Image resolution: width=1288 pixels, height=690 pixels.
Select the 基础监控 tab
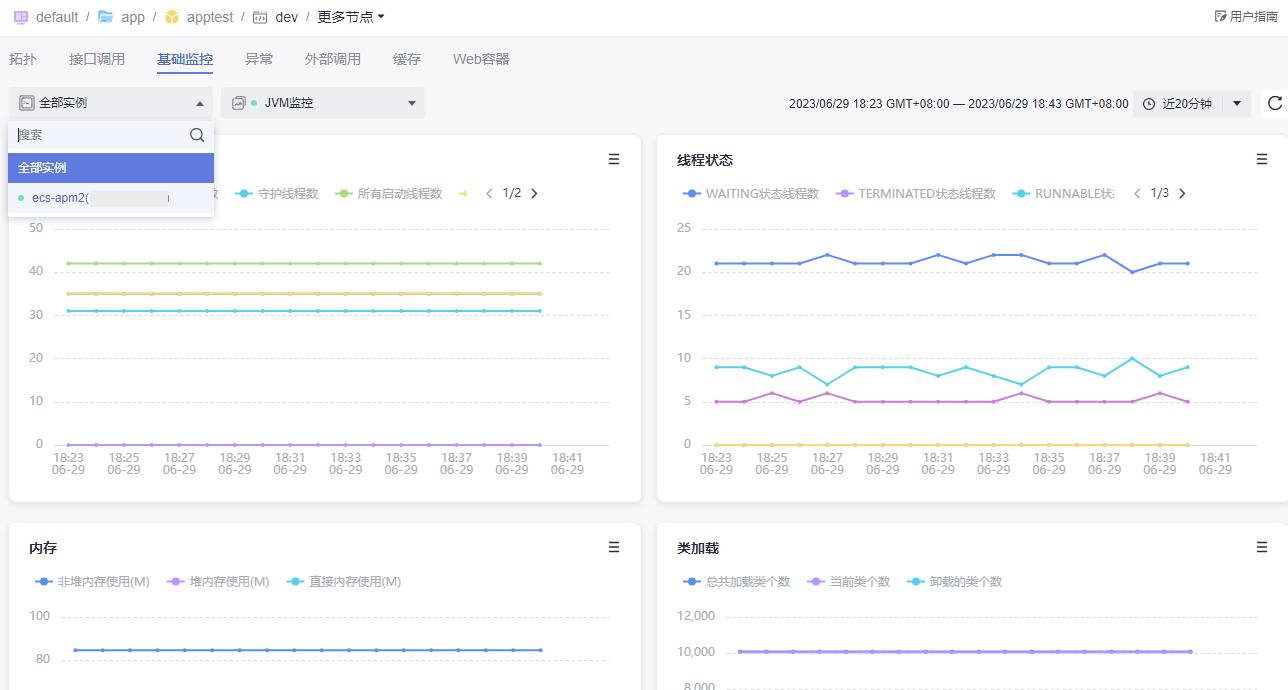coord(185,59)
